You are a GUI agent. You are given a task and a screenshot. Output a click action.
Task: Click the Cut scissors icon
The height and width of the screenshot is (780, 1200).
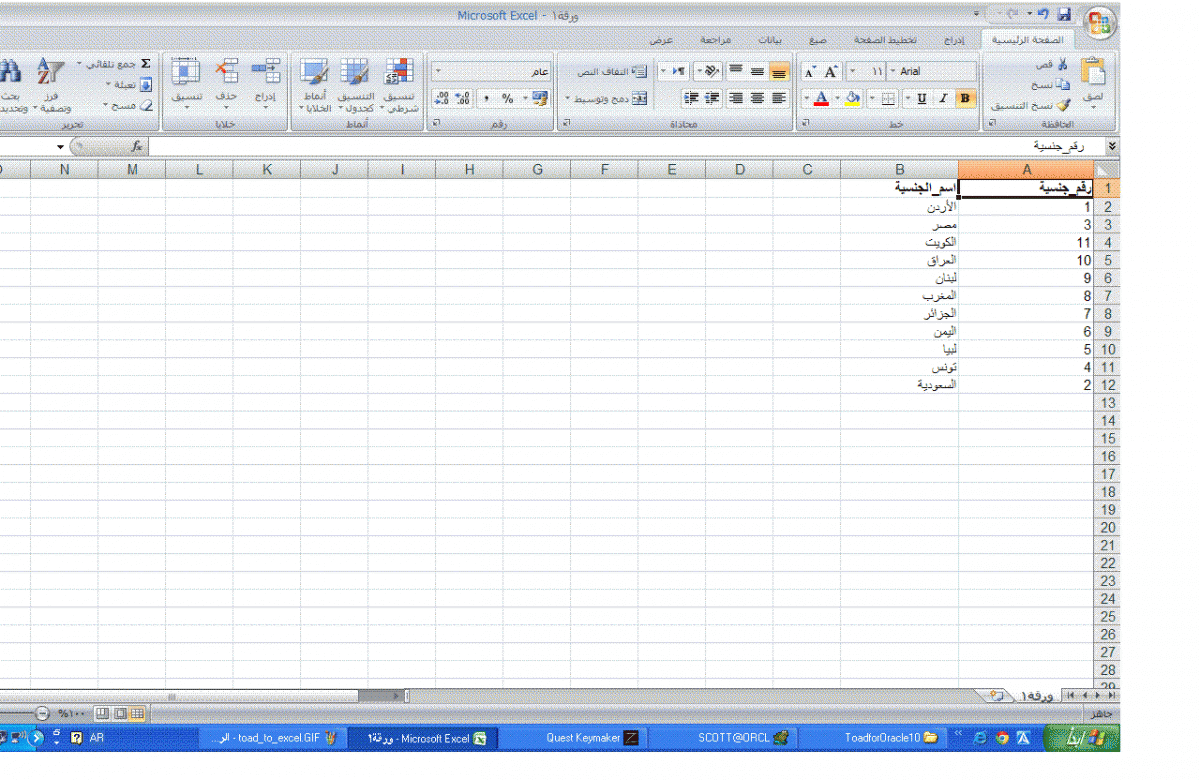[x=1062, y=64]
